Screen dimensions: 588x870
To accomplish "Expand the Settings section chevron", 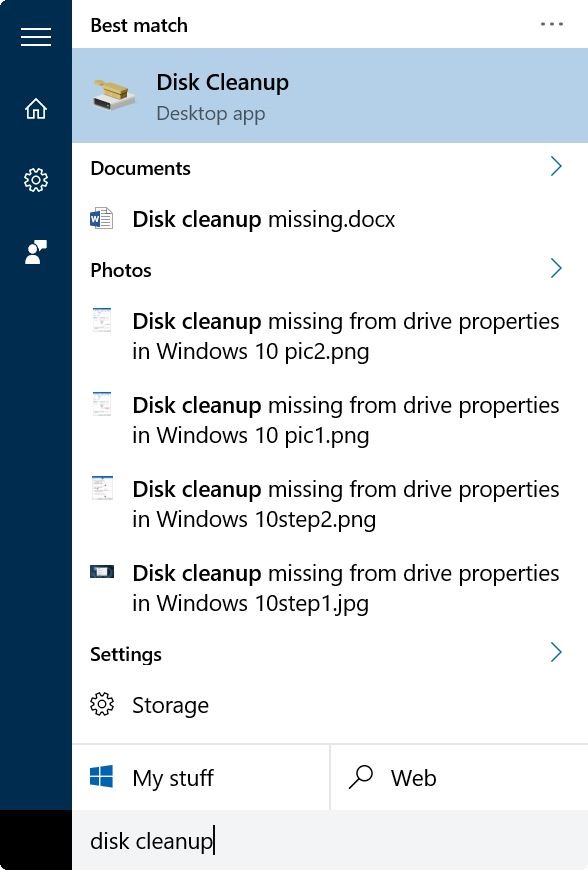I will 556,652.
